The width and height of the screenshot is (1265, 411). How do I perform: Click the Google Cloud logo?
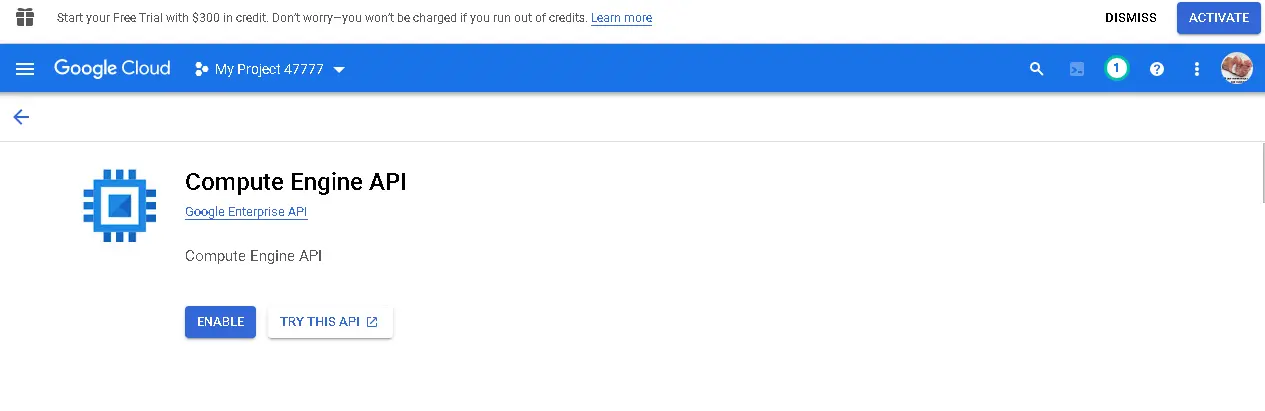[x=112, y=69]
